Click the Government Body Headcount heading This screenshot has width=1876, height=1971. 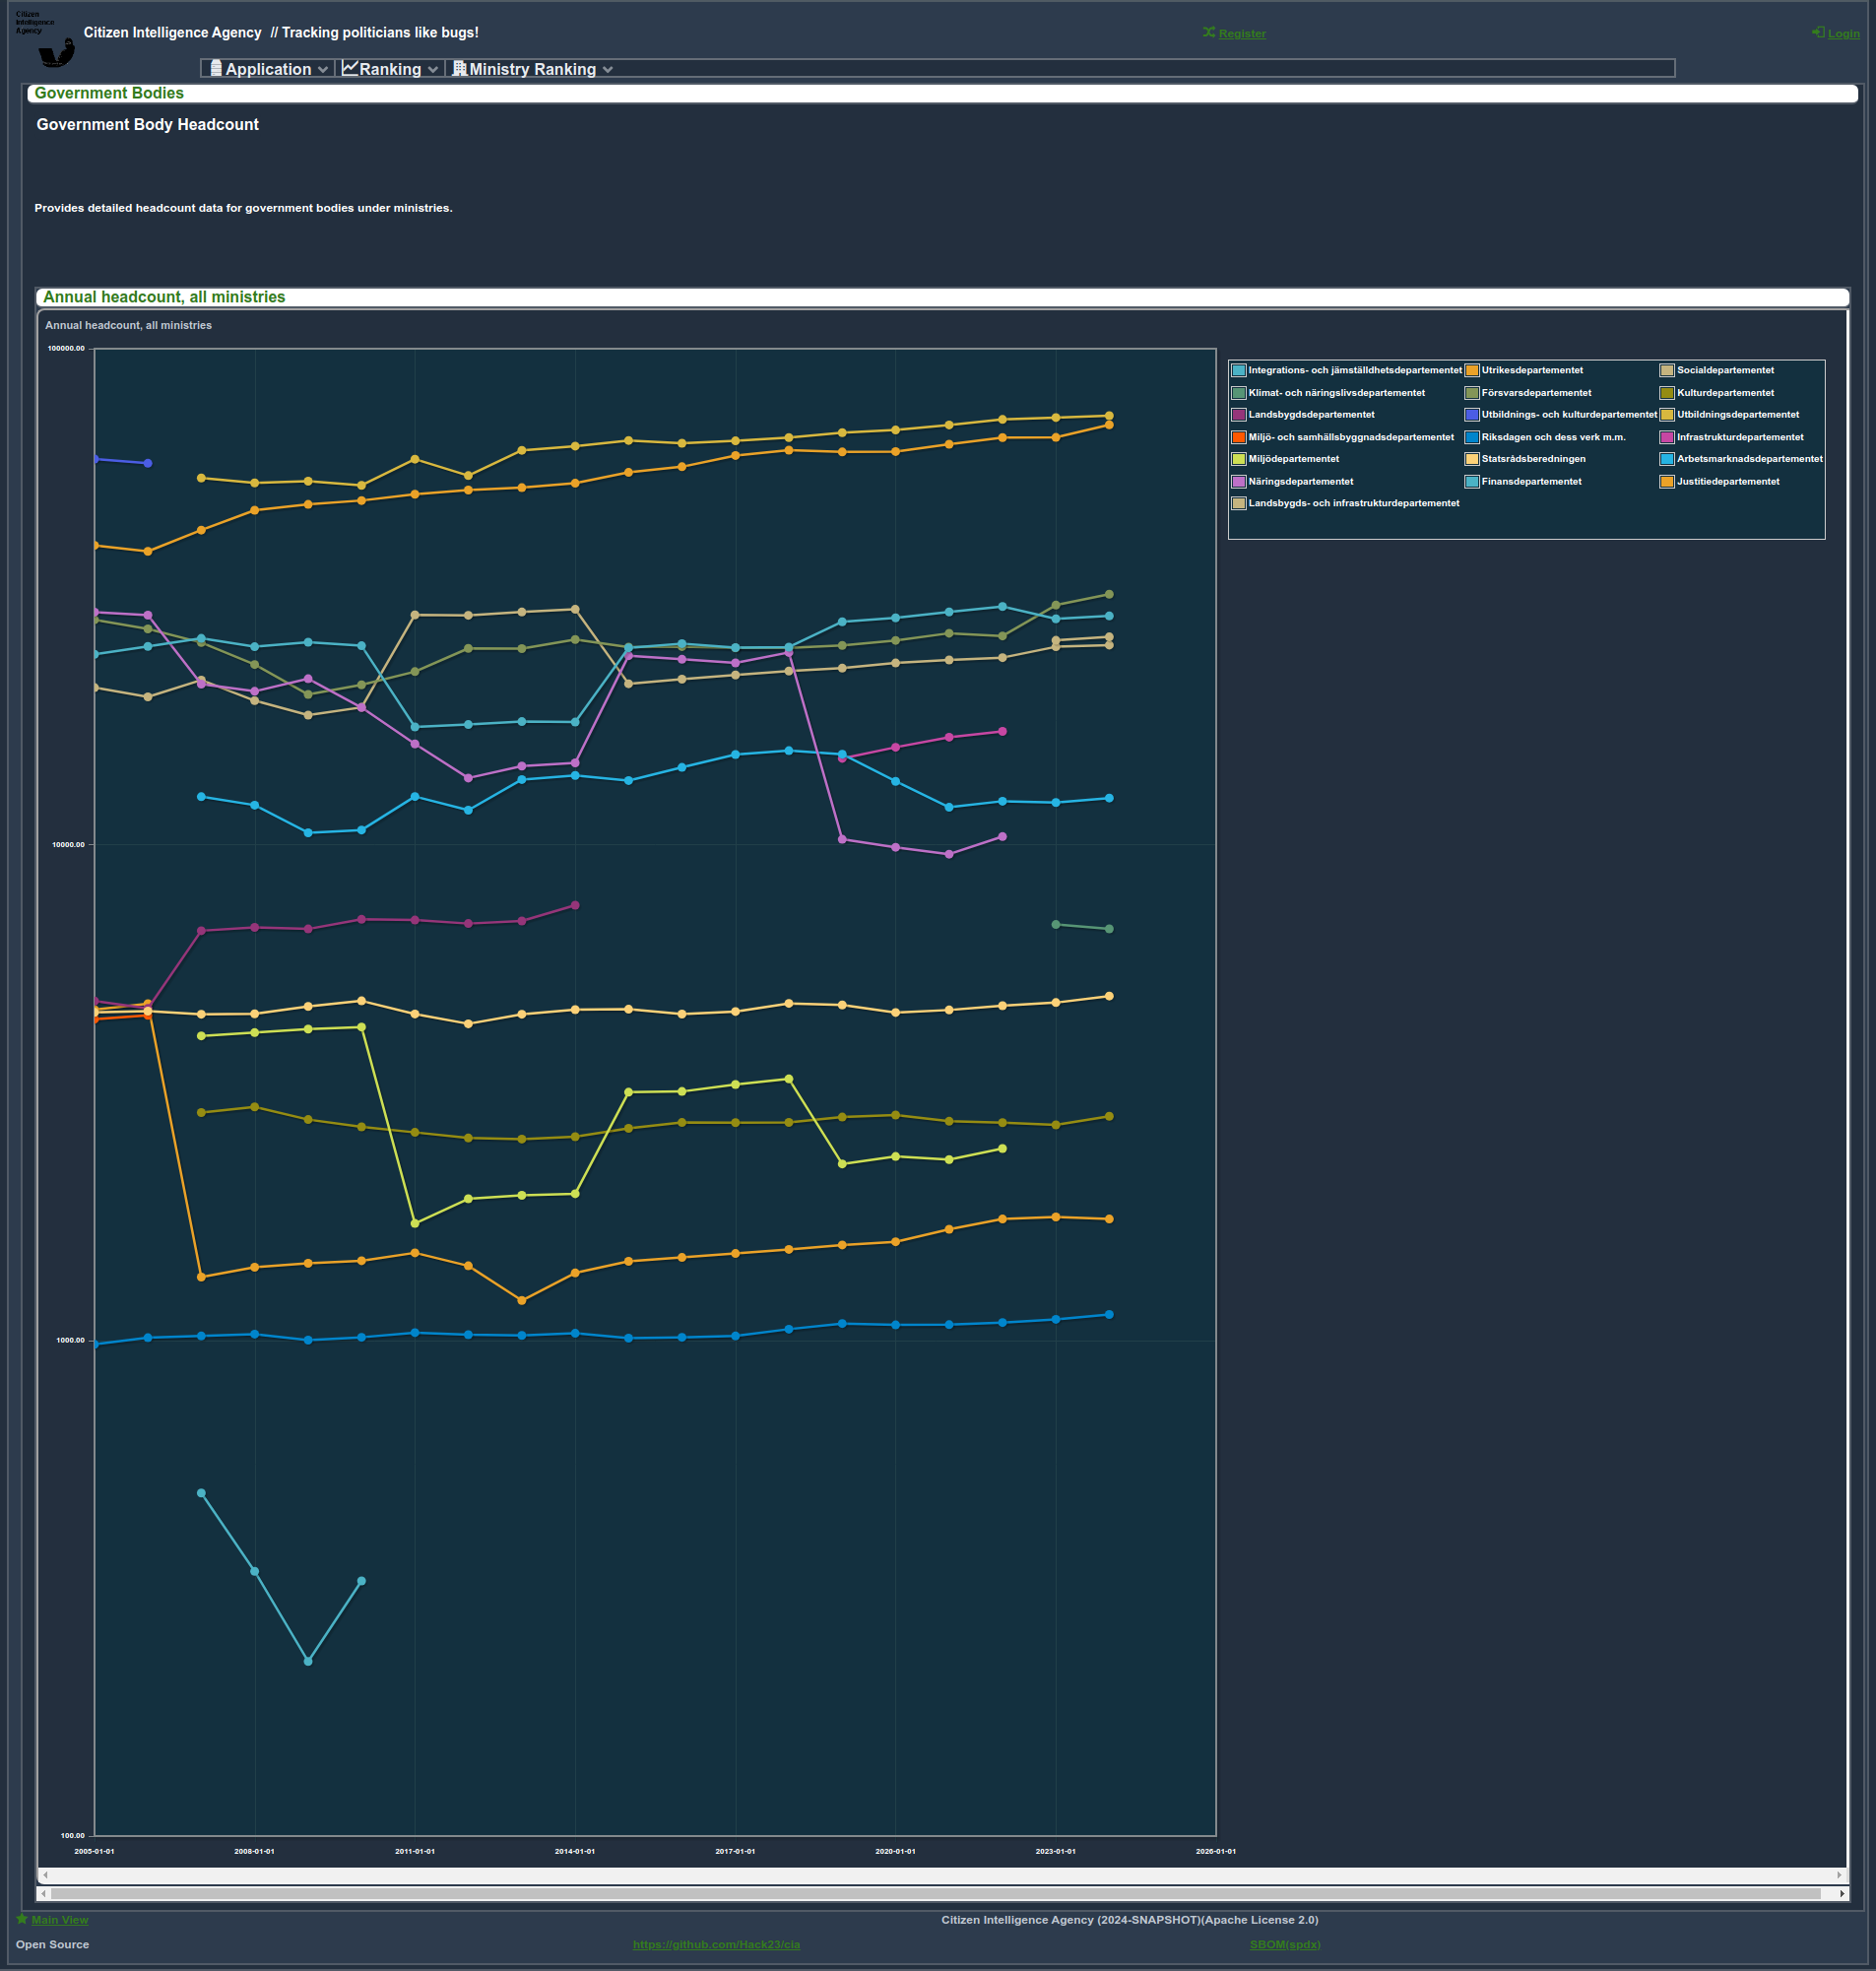click(148, 124)
